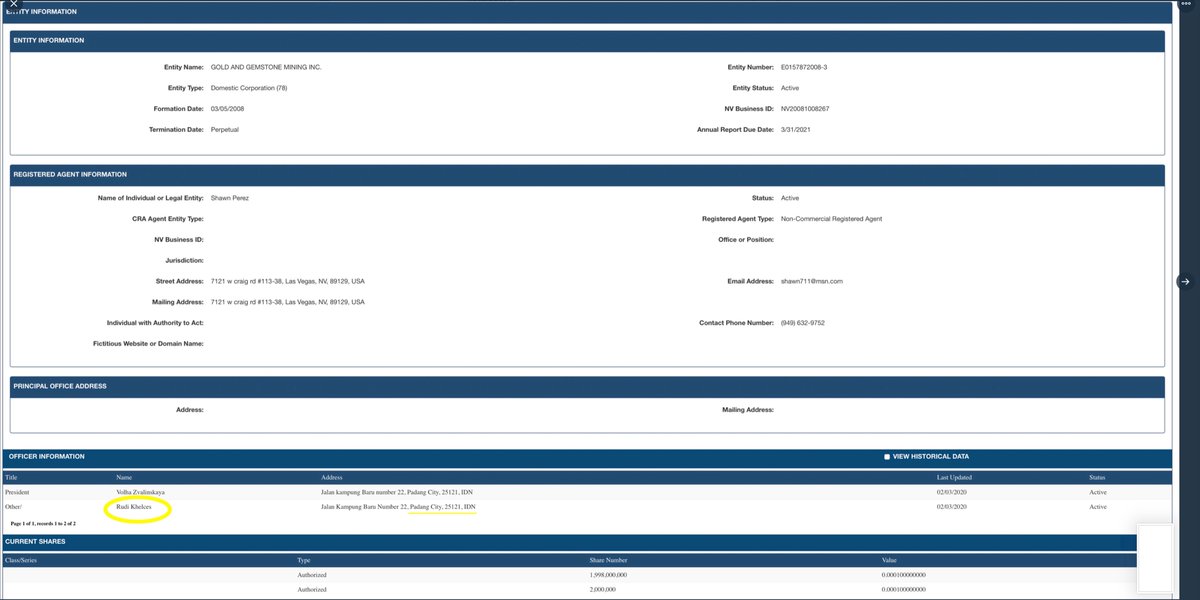Select registered agent name Shawn Perez

click(x=230, y=198)
